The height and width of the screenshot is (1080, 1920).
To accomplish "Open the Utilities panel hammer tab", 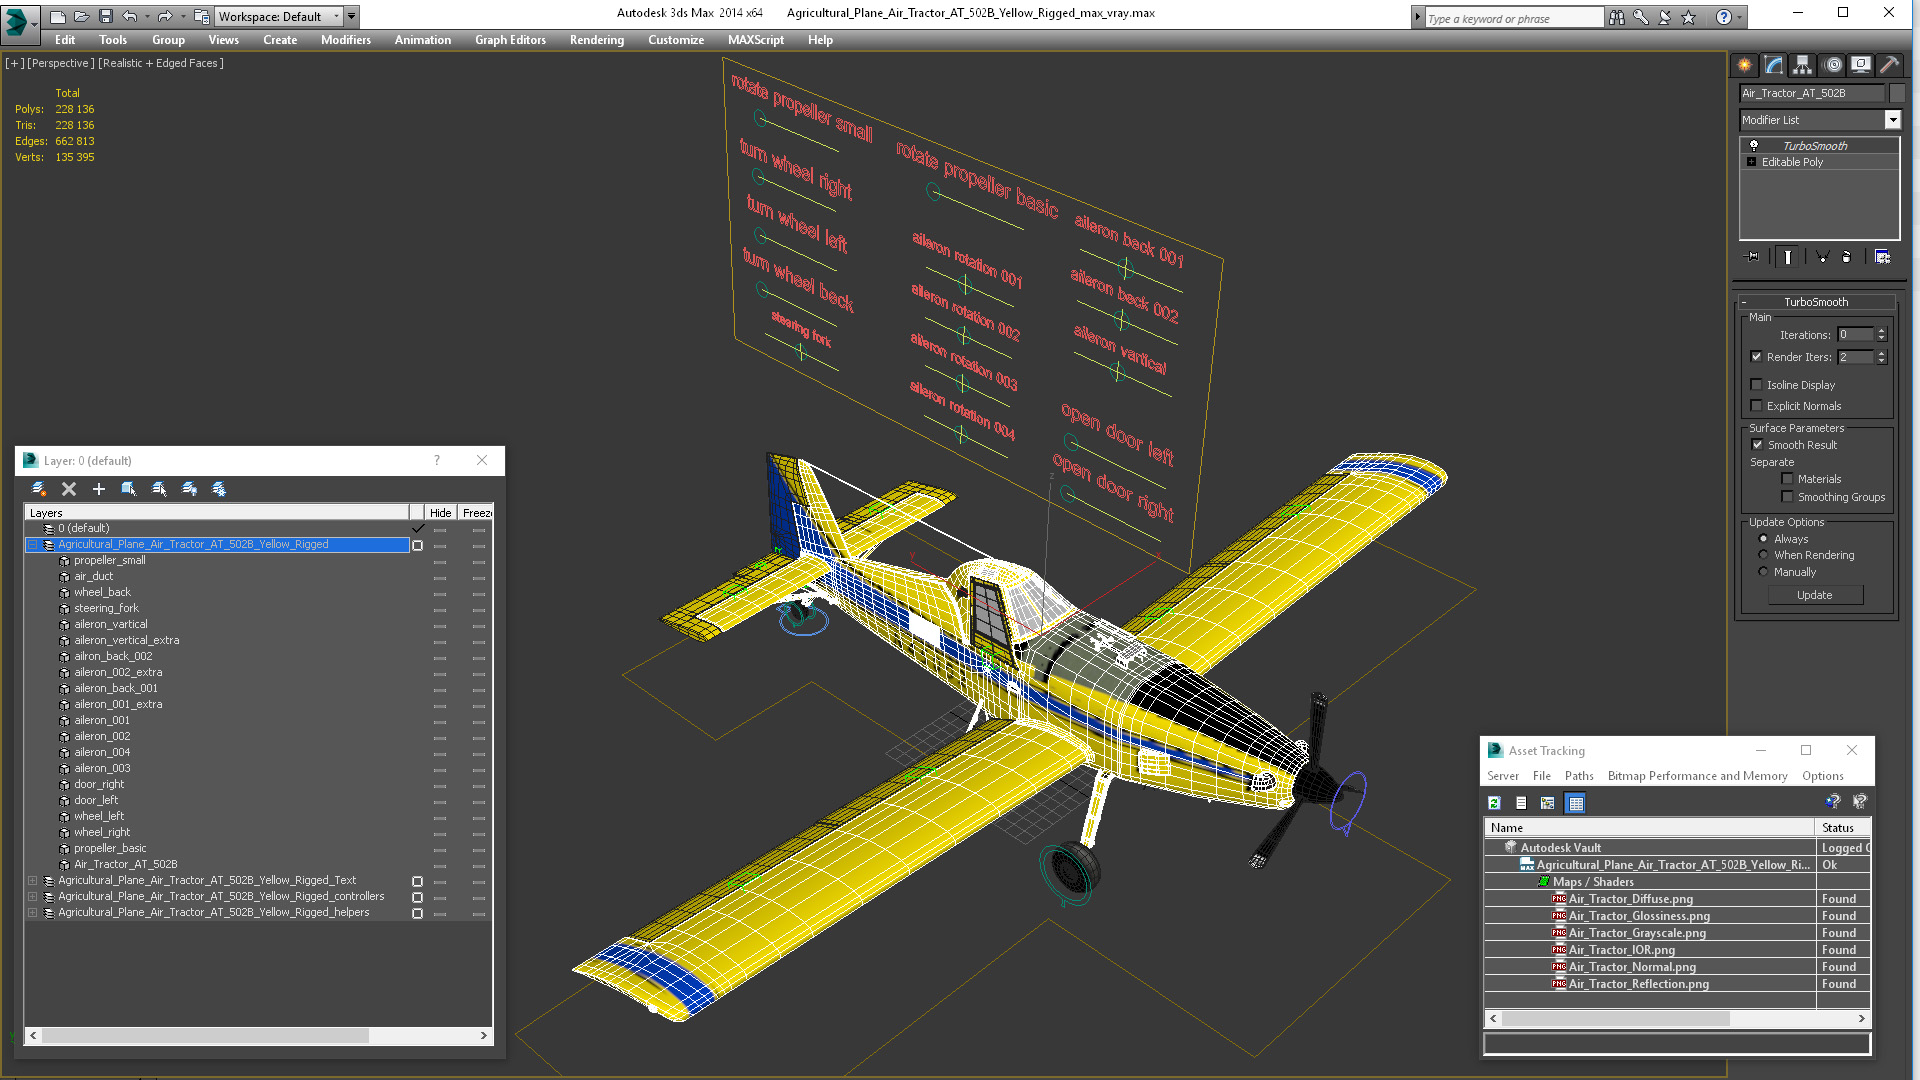I will [1889, 65].
